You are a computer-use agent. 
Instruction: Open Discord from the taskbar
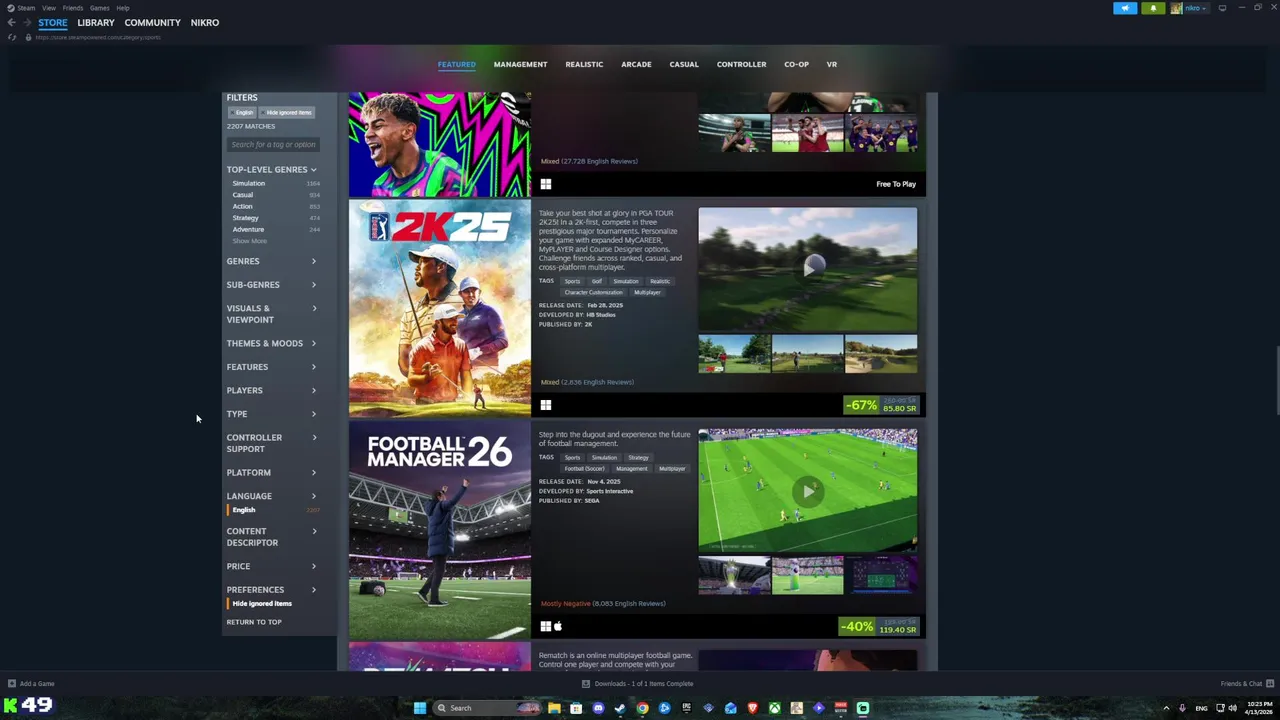click(598, 708)
